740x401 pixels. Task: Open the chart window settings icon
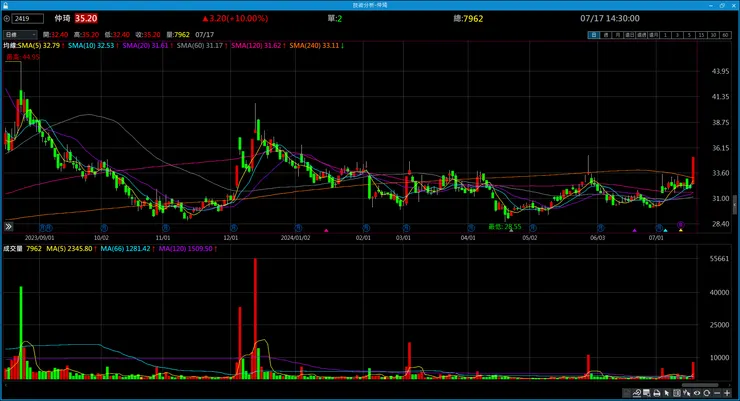point(646,393)
